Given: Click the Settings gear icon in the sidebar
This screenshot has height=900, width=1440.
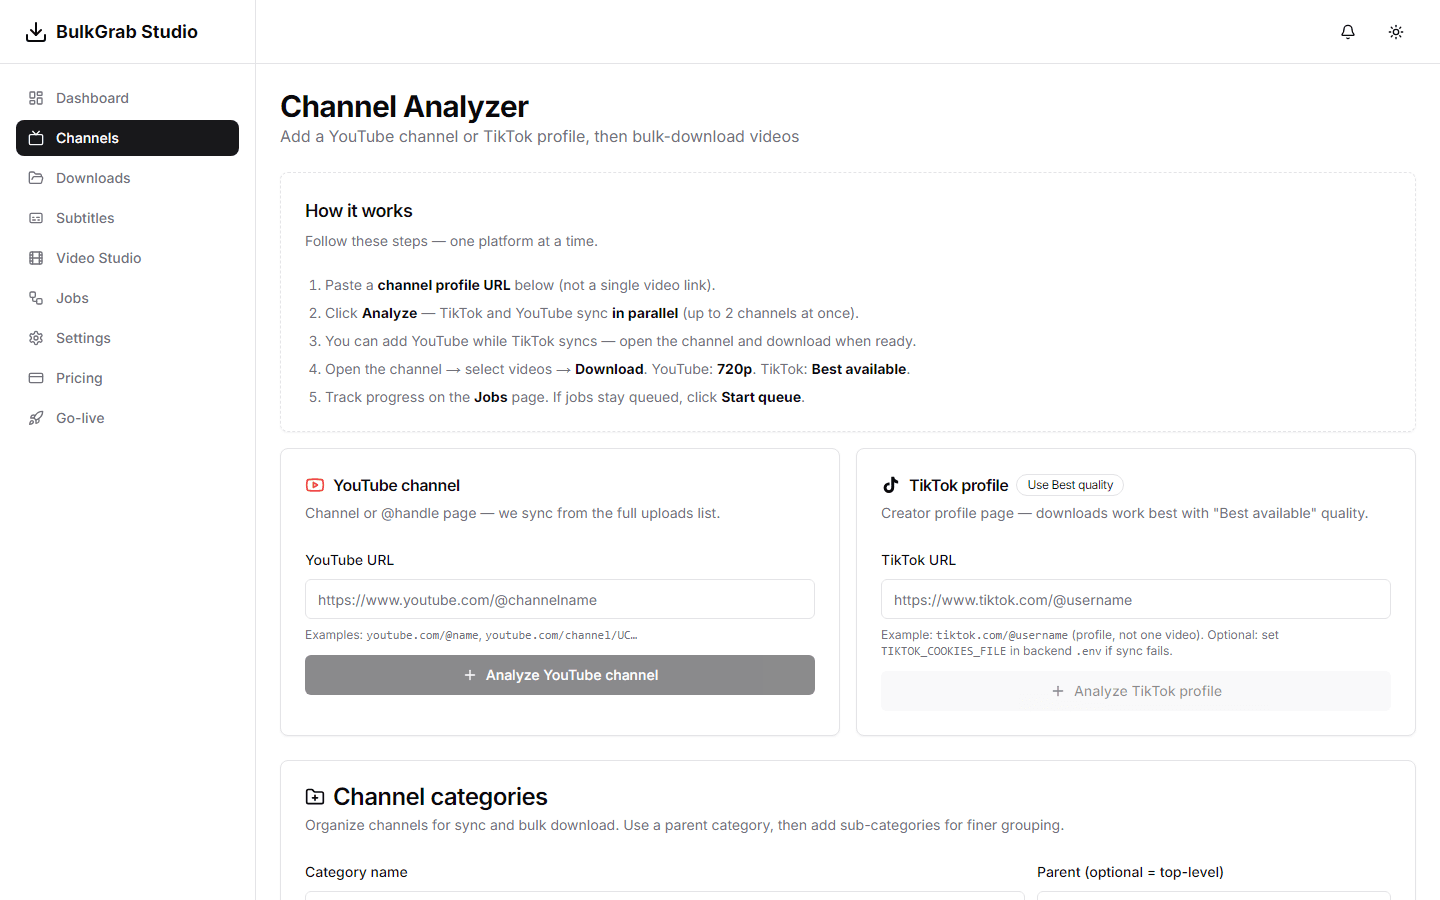Looking at the screenshot, I should click(36, 338).
